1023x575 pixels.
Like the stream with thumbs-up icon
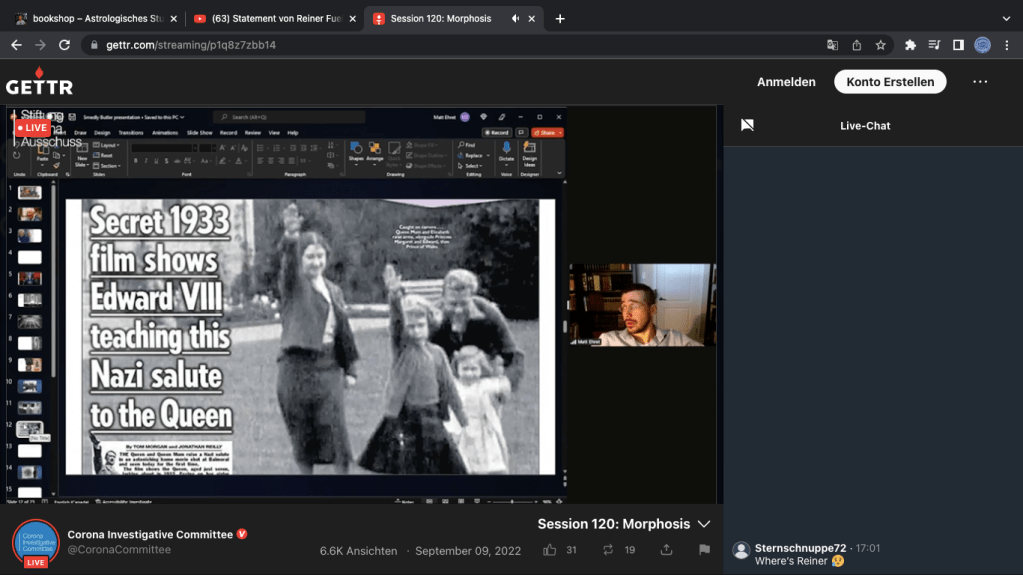549,550
